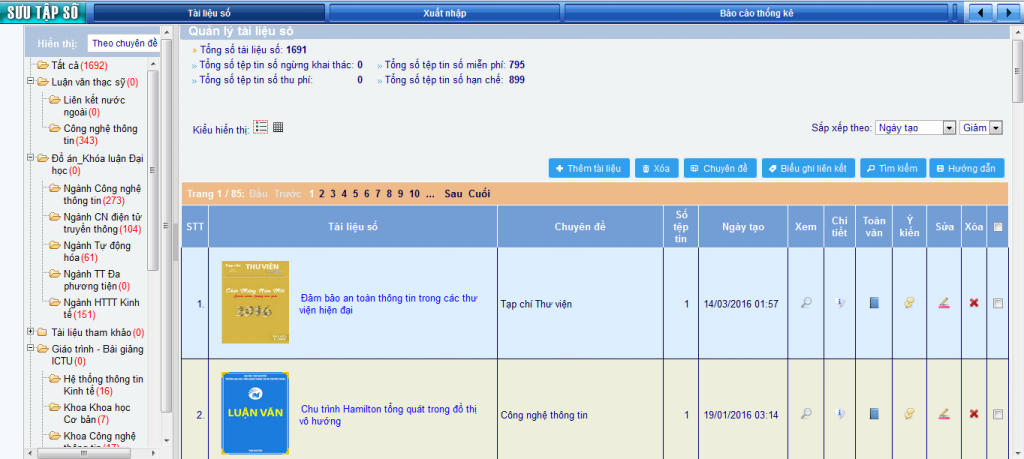Open Chi tiết info icon for row 2
This screenshot has height=459, width=1024.
click(x=840, y=413)
